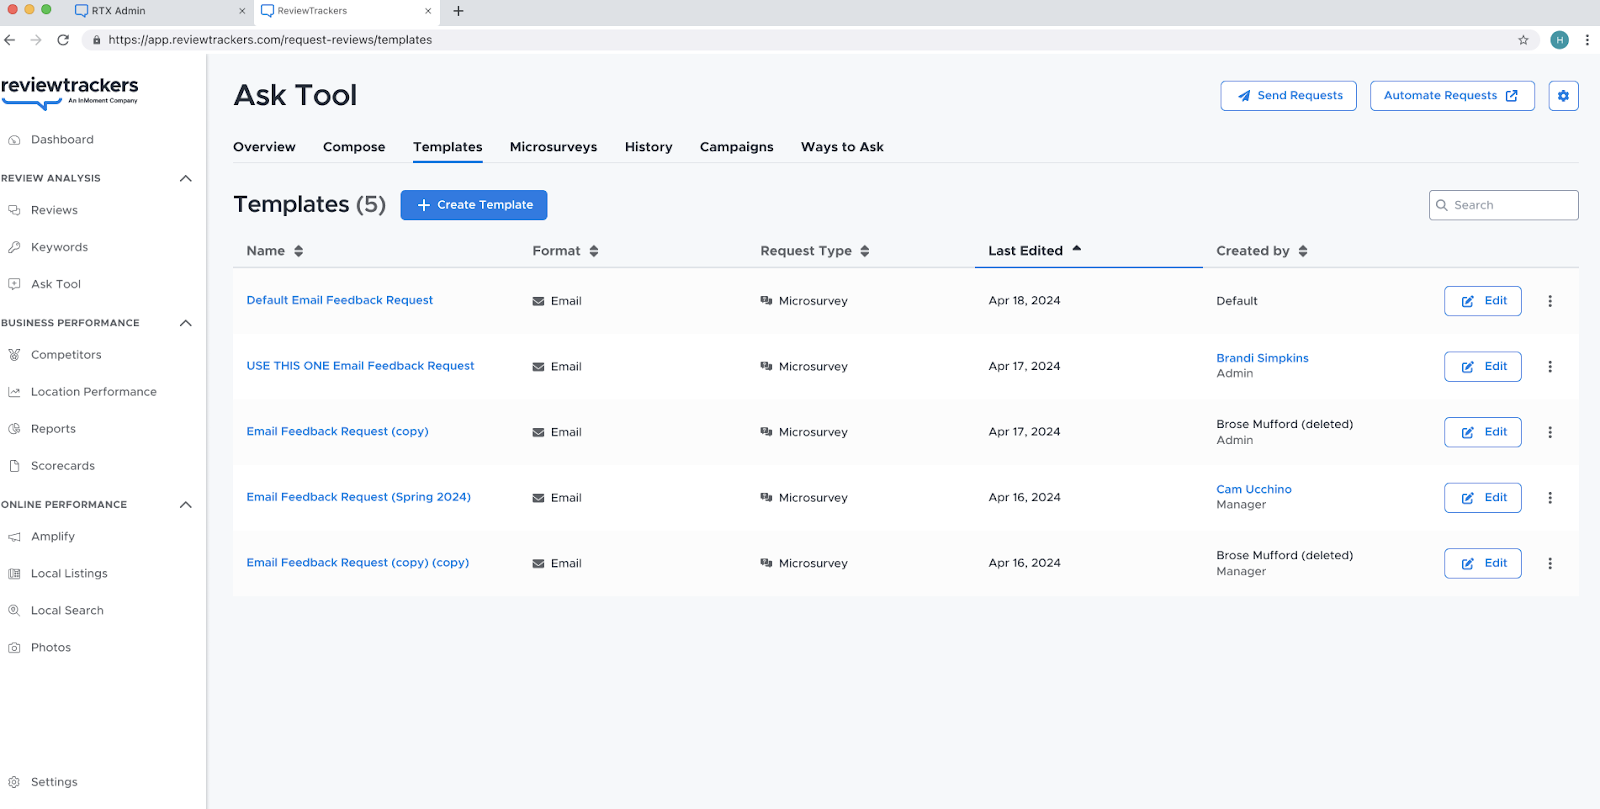This screenshot has height=809, width=1600.
Task: Collapse the Business Performance section
Action: pyautogui.click(x=185, y=323)
